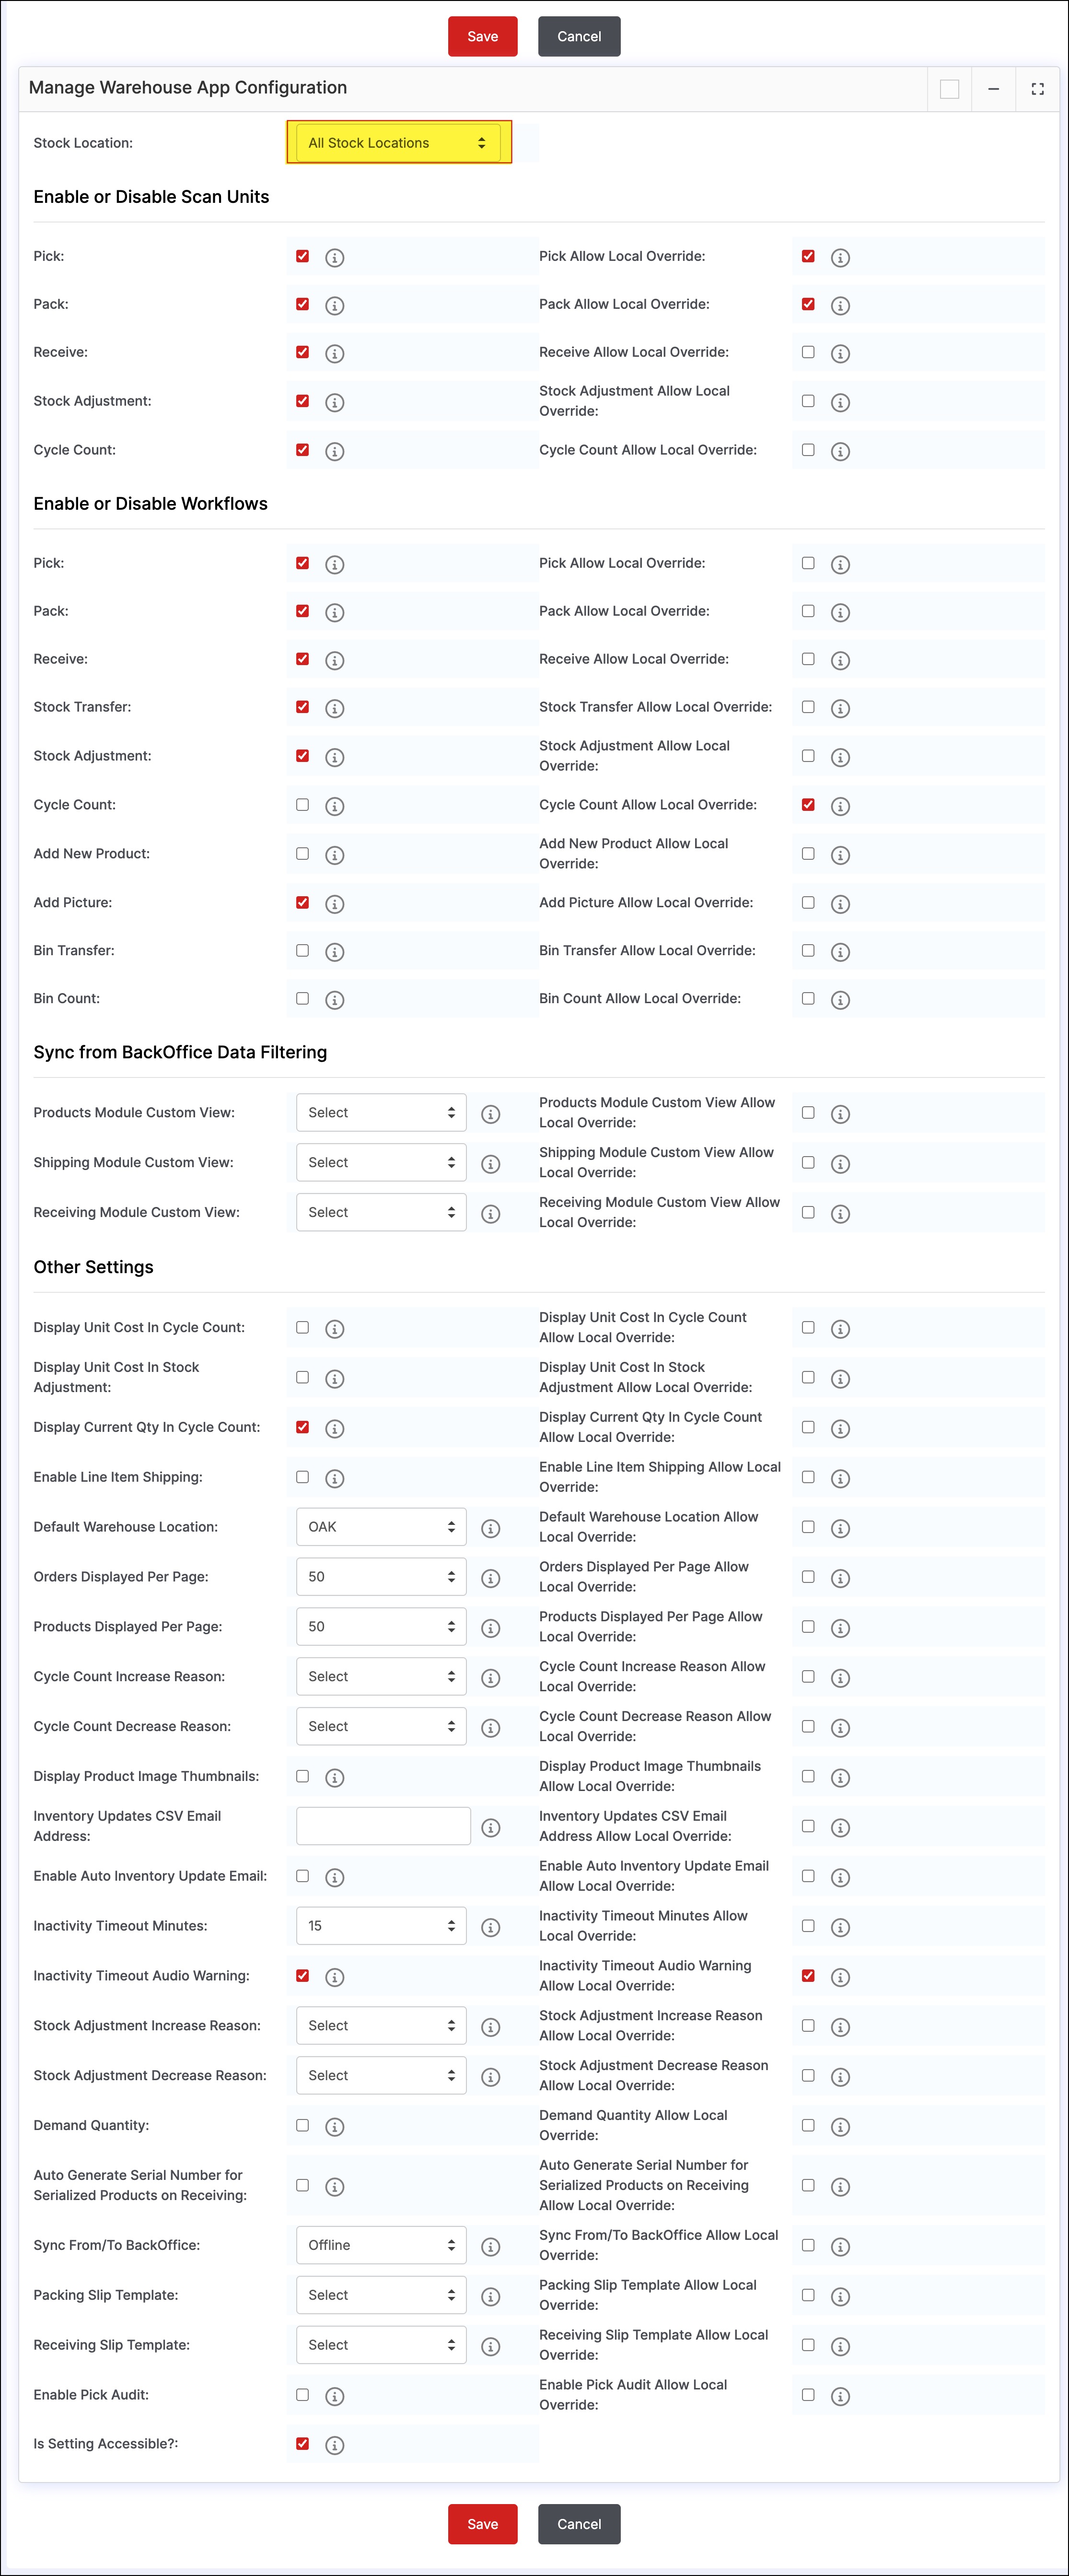Click info icon next to Enable Pick Audit

tap(335, 2396)
